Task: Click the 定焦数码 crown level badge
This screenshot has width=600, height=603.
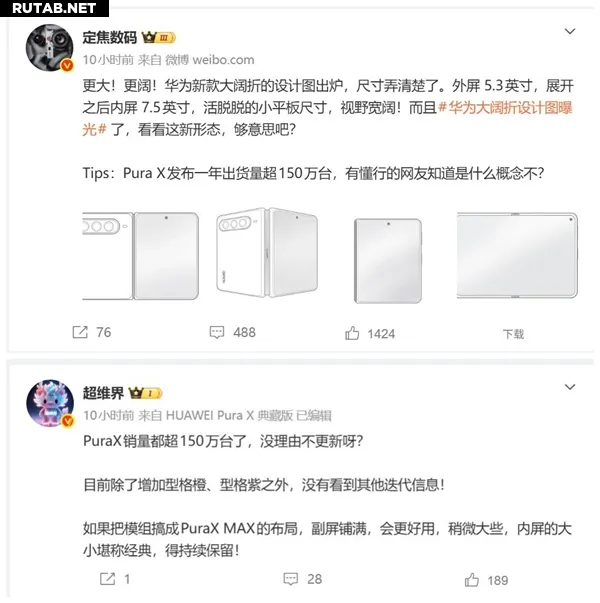Action: (159, 37)
